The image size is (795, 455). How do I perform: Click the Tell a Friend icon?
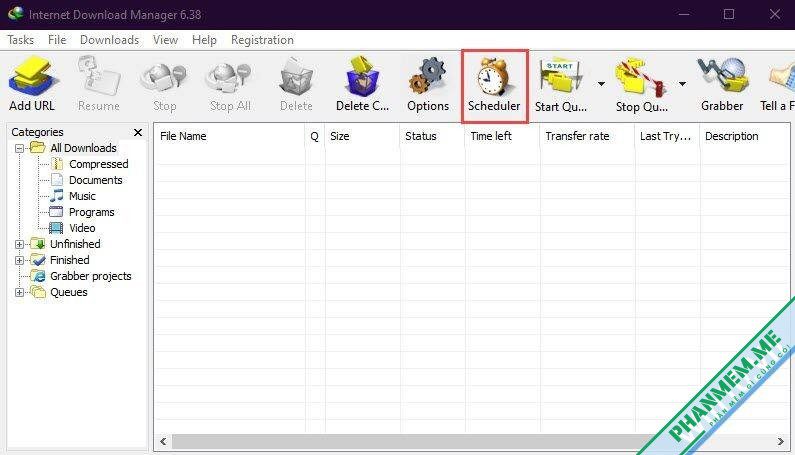tap(782, 79)
